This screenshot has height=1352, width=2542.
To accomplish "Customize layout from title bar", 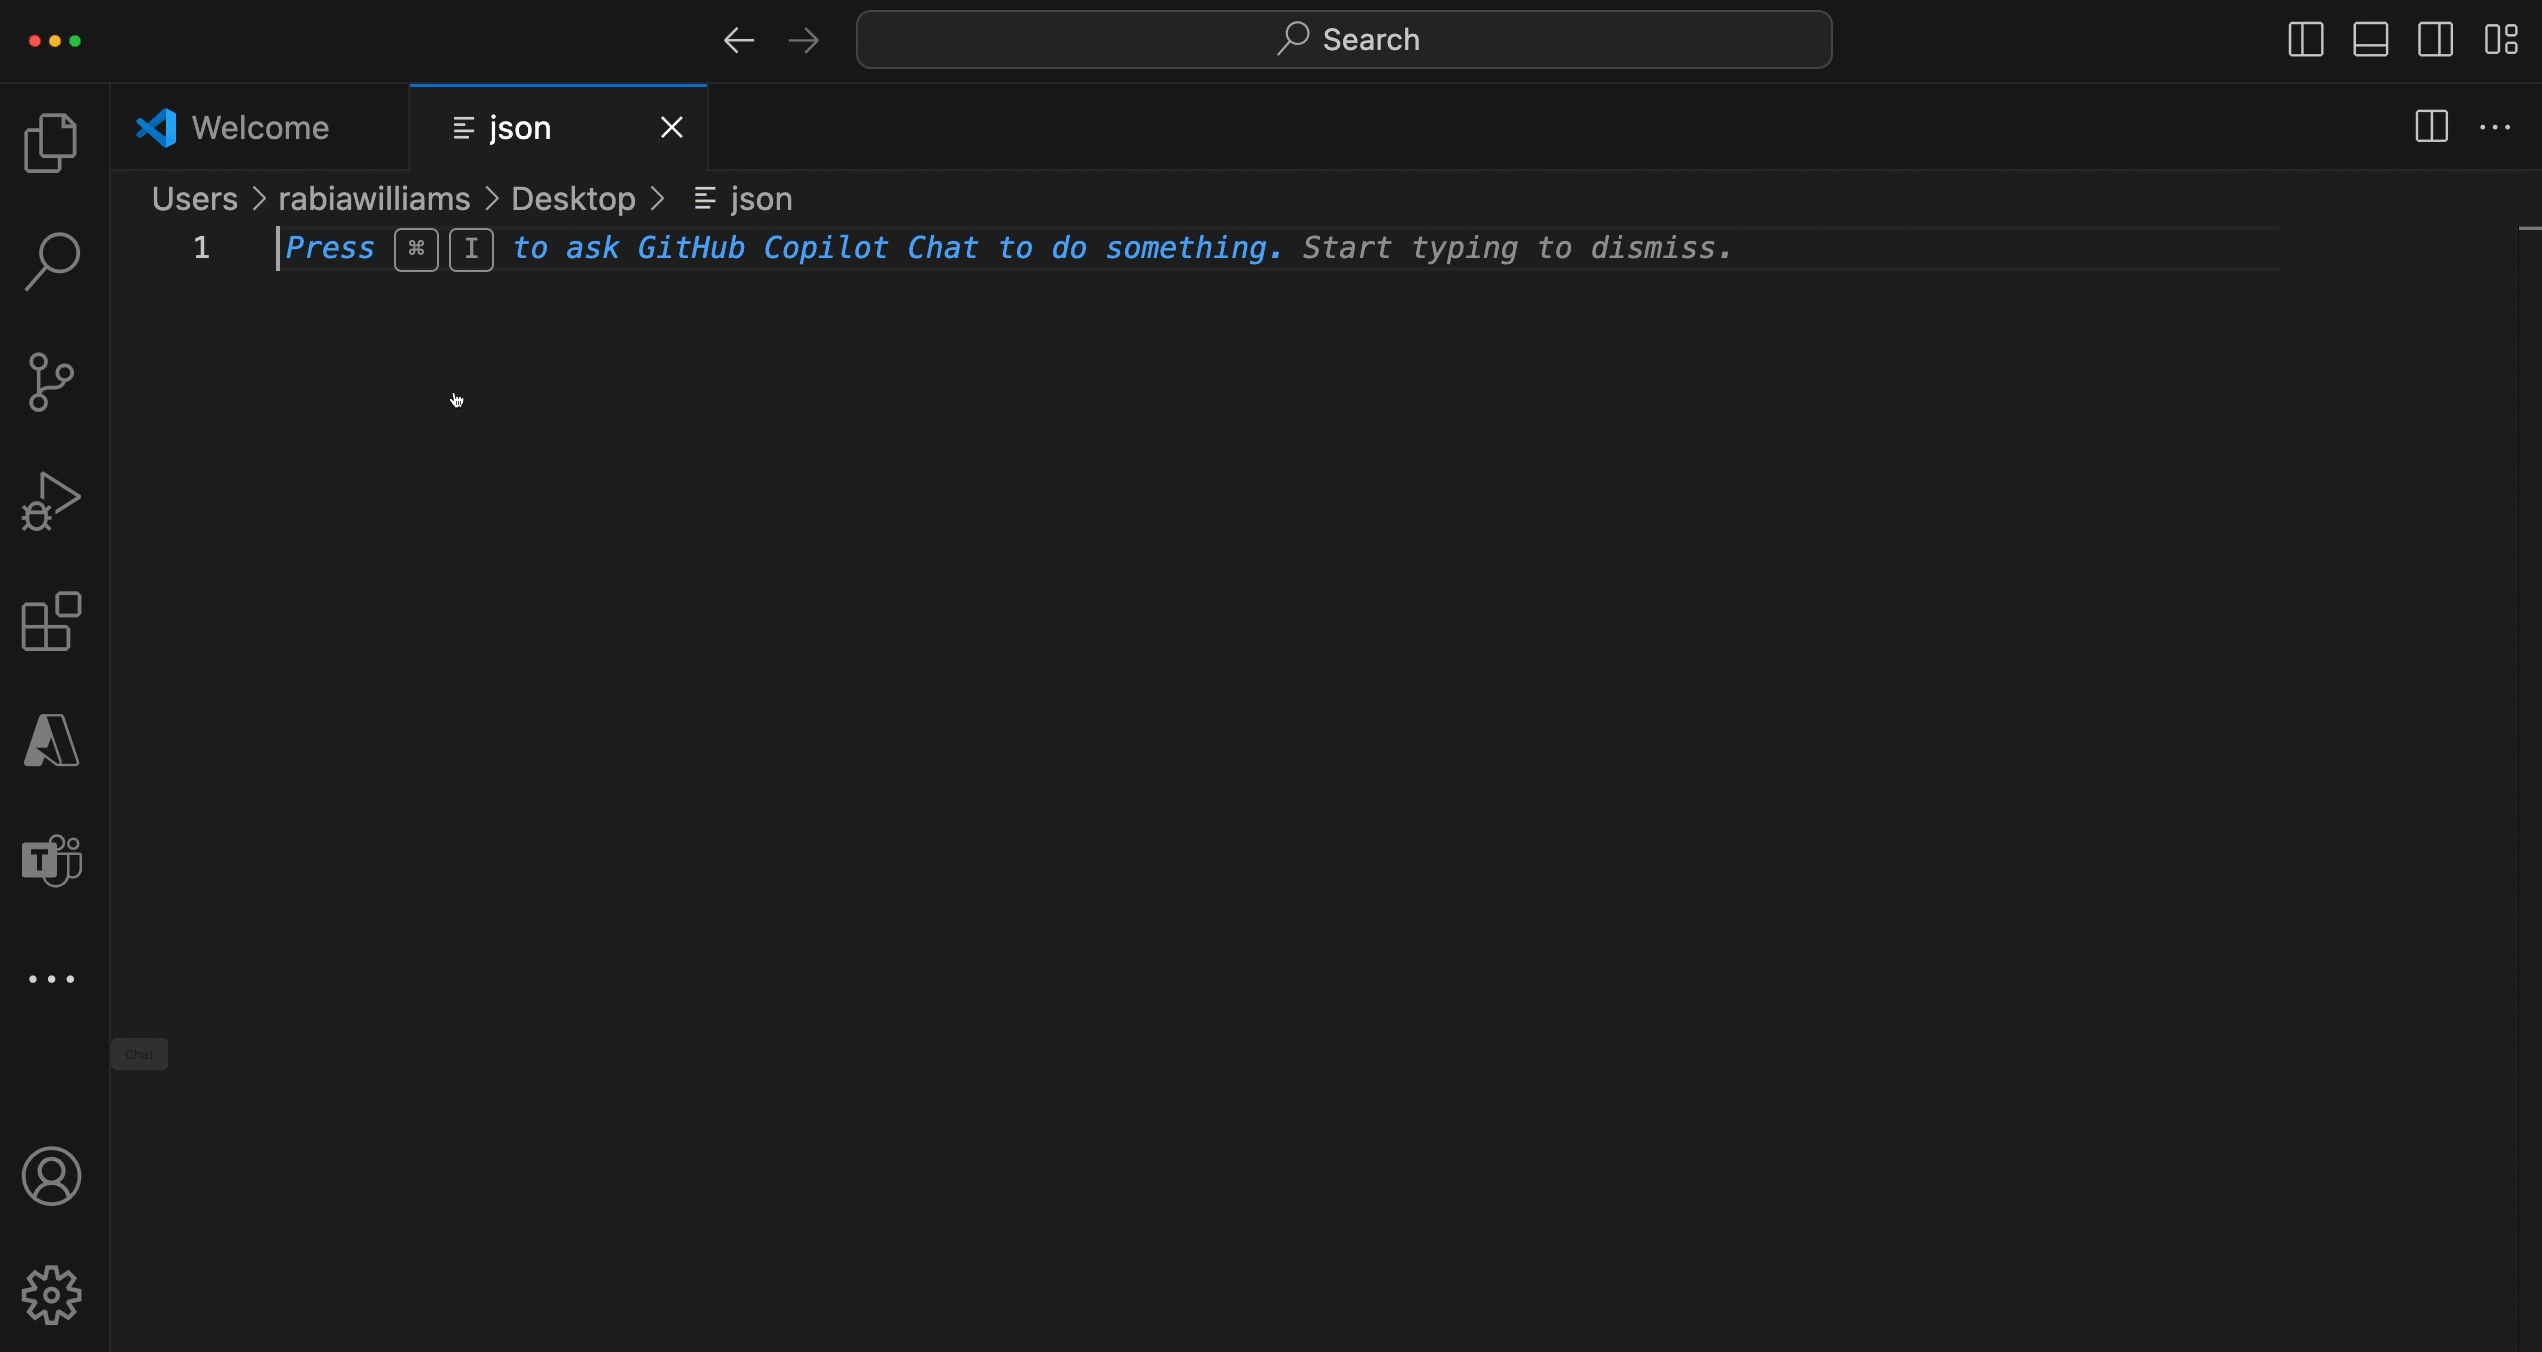I will point(2501,40).
